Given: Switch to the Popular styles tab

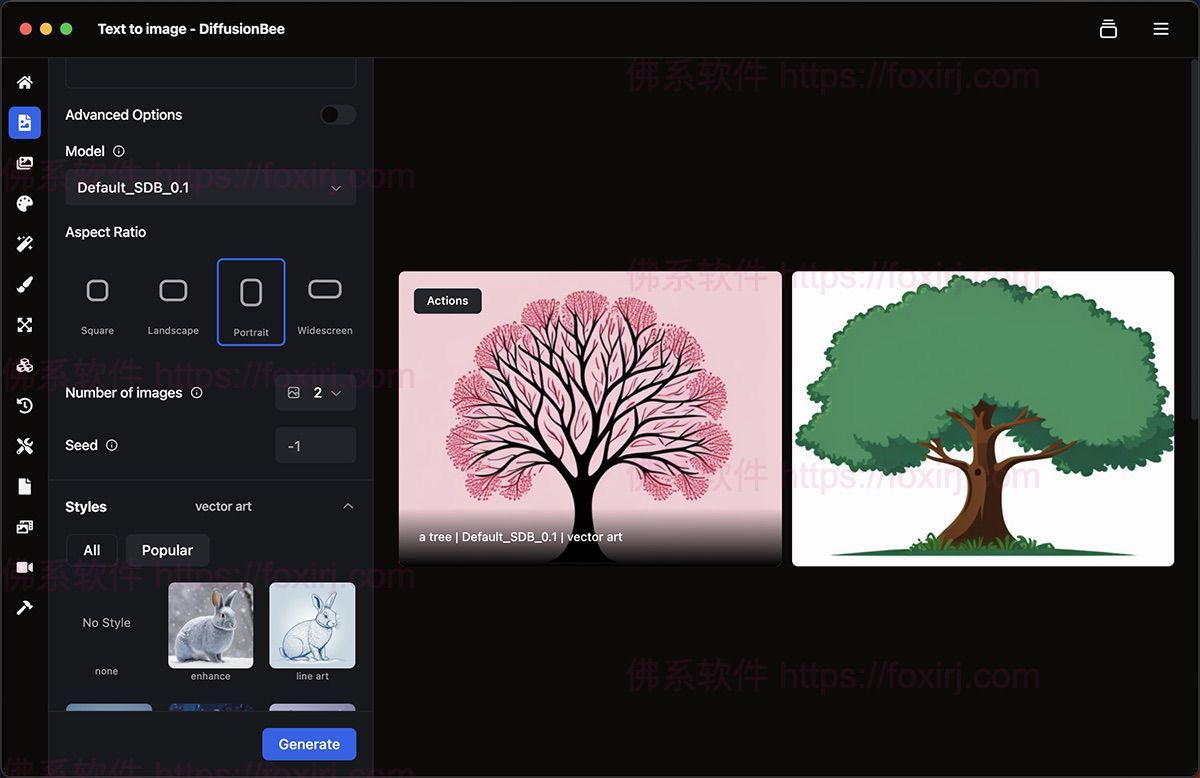Looking at the screenshot, I should pos(167,550).
